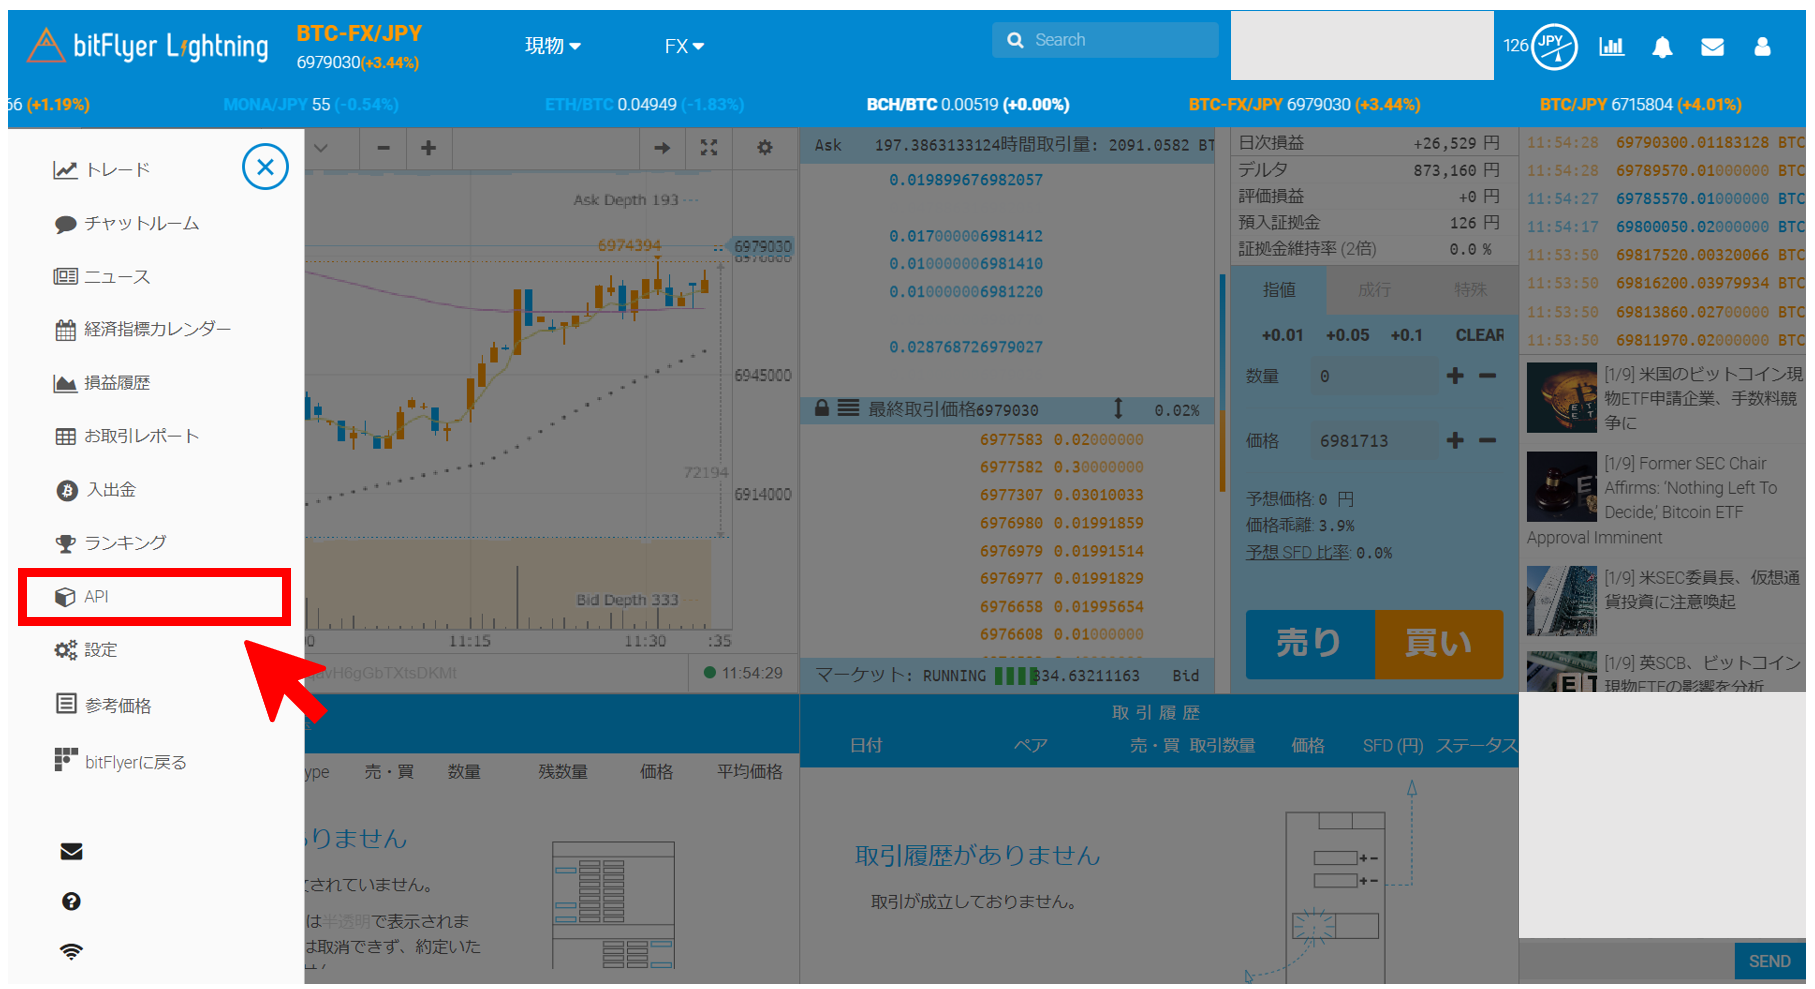Expand the FX dropdown in header
This screenshot has width=1815, height=989.
point(684,46)
